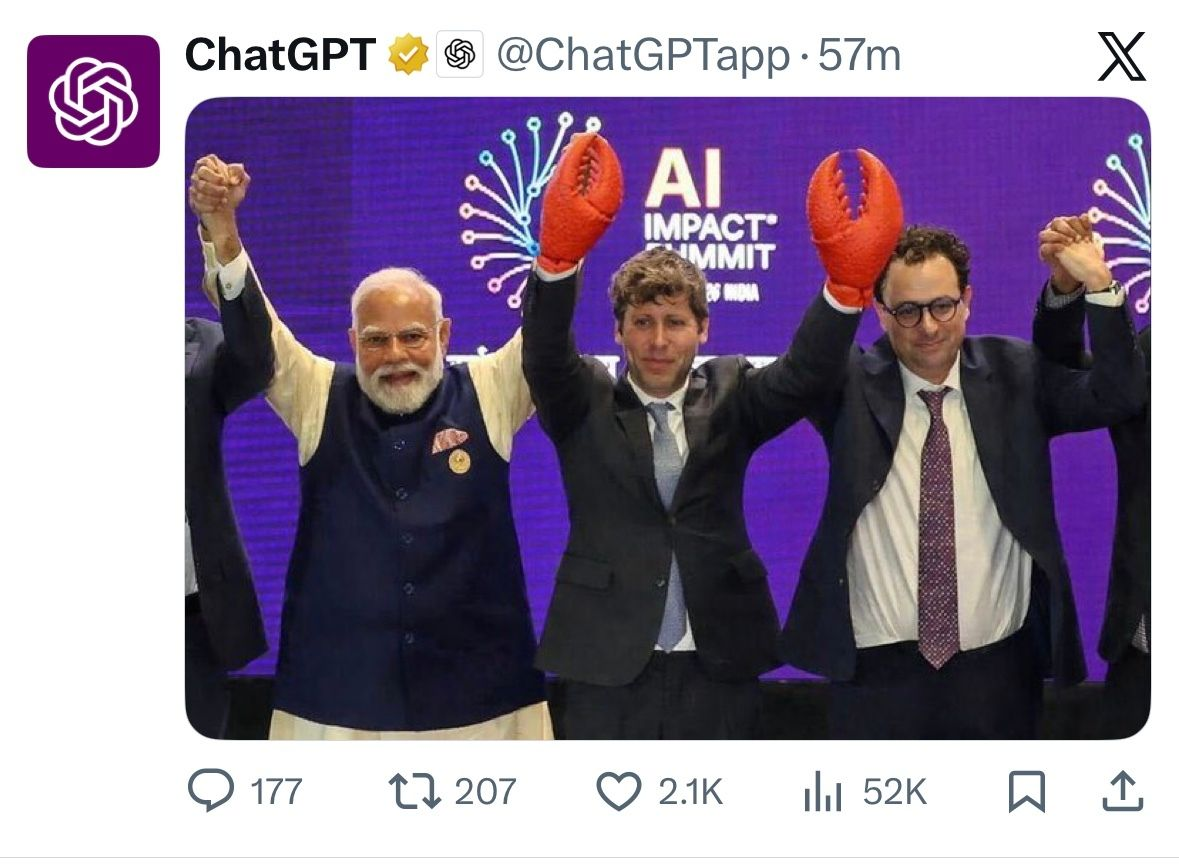Viewport: 1179px width, 864px height.
Task: Toggle the bookmark icon for this post
Action: pos(1027,792)
